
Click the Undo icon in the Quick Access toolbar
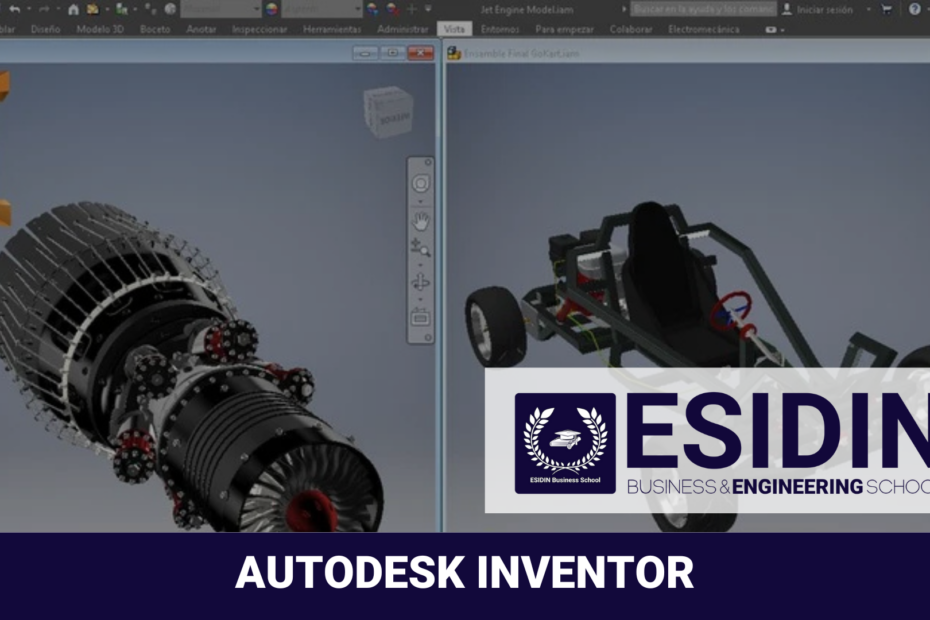tap(15, 9)
